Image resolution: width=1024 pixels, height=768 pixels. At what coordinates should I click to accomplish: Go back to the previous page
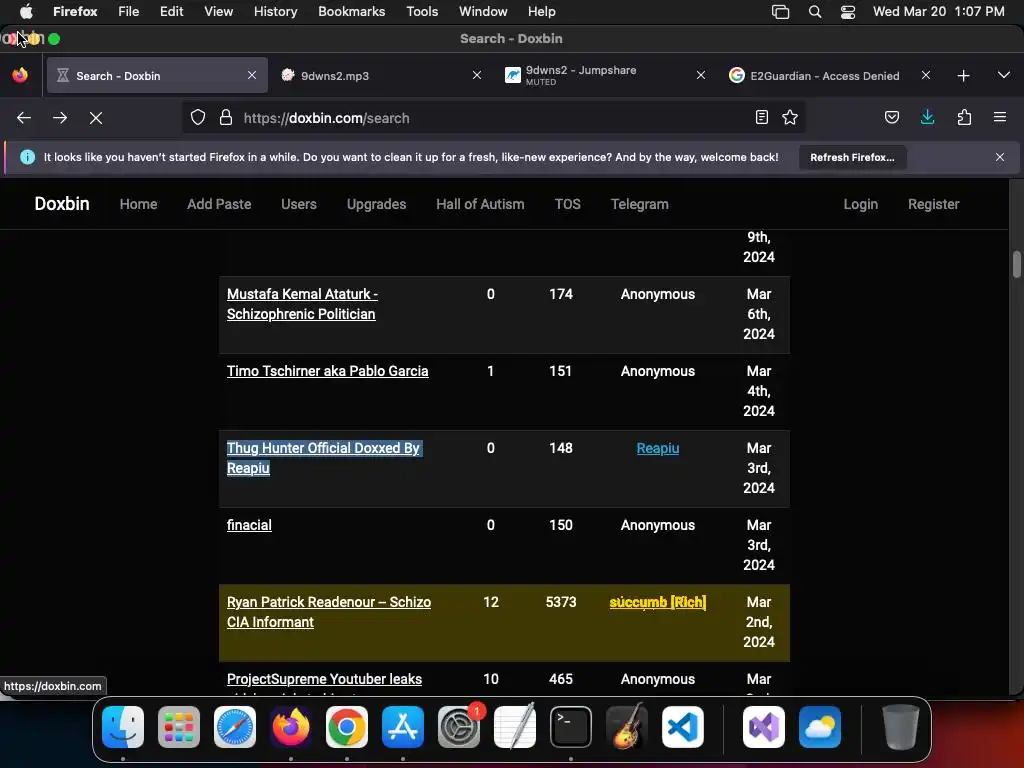click(24, 118)
